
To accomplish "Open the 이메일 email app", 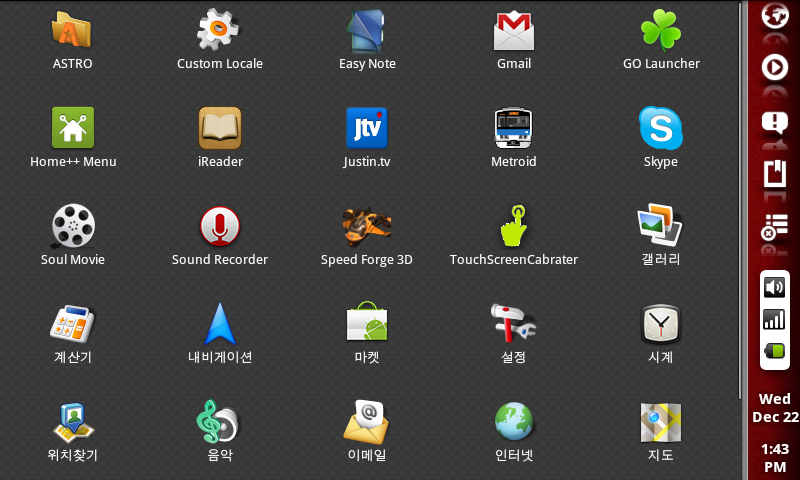I will click(x=366, y=421).
